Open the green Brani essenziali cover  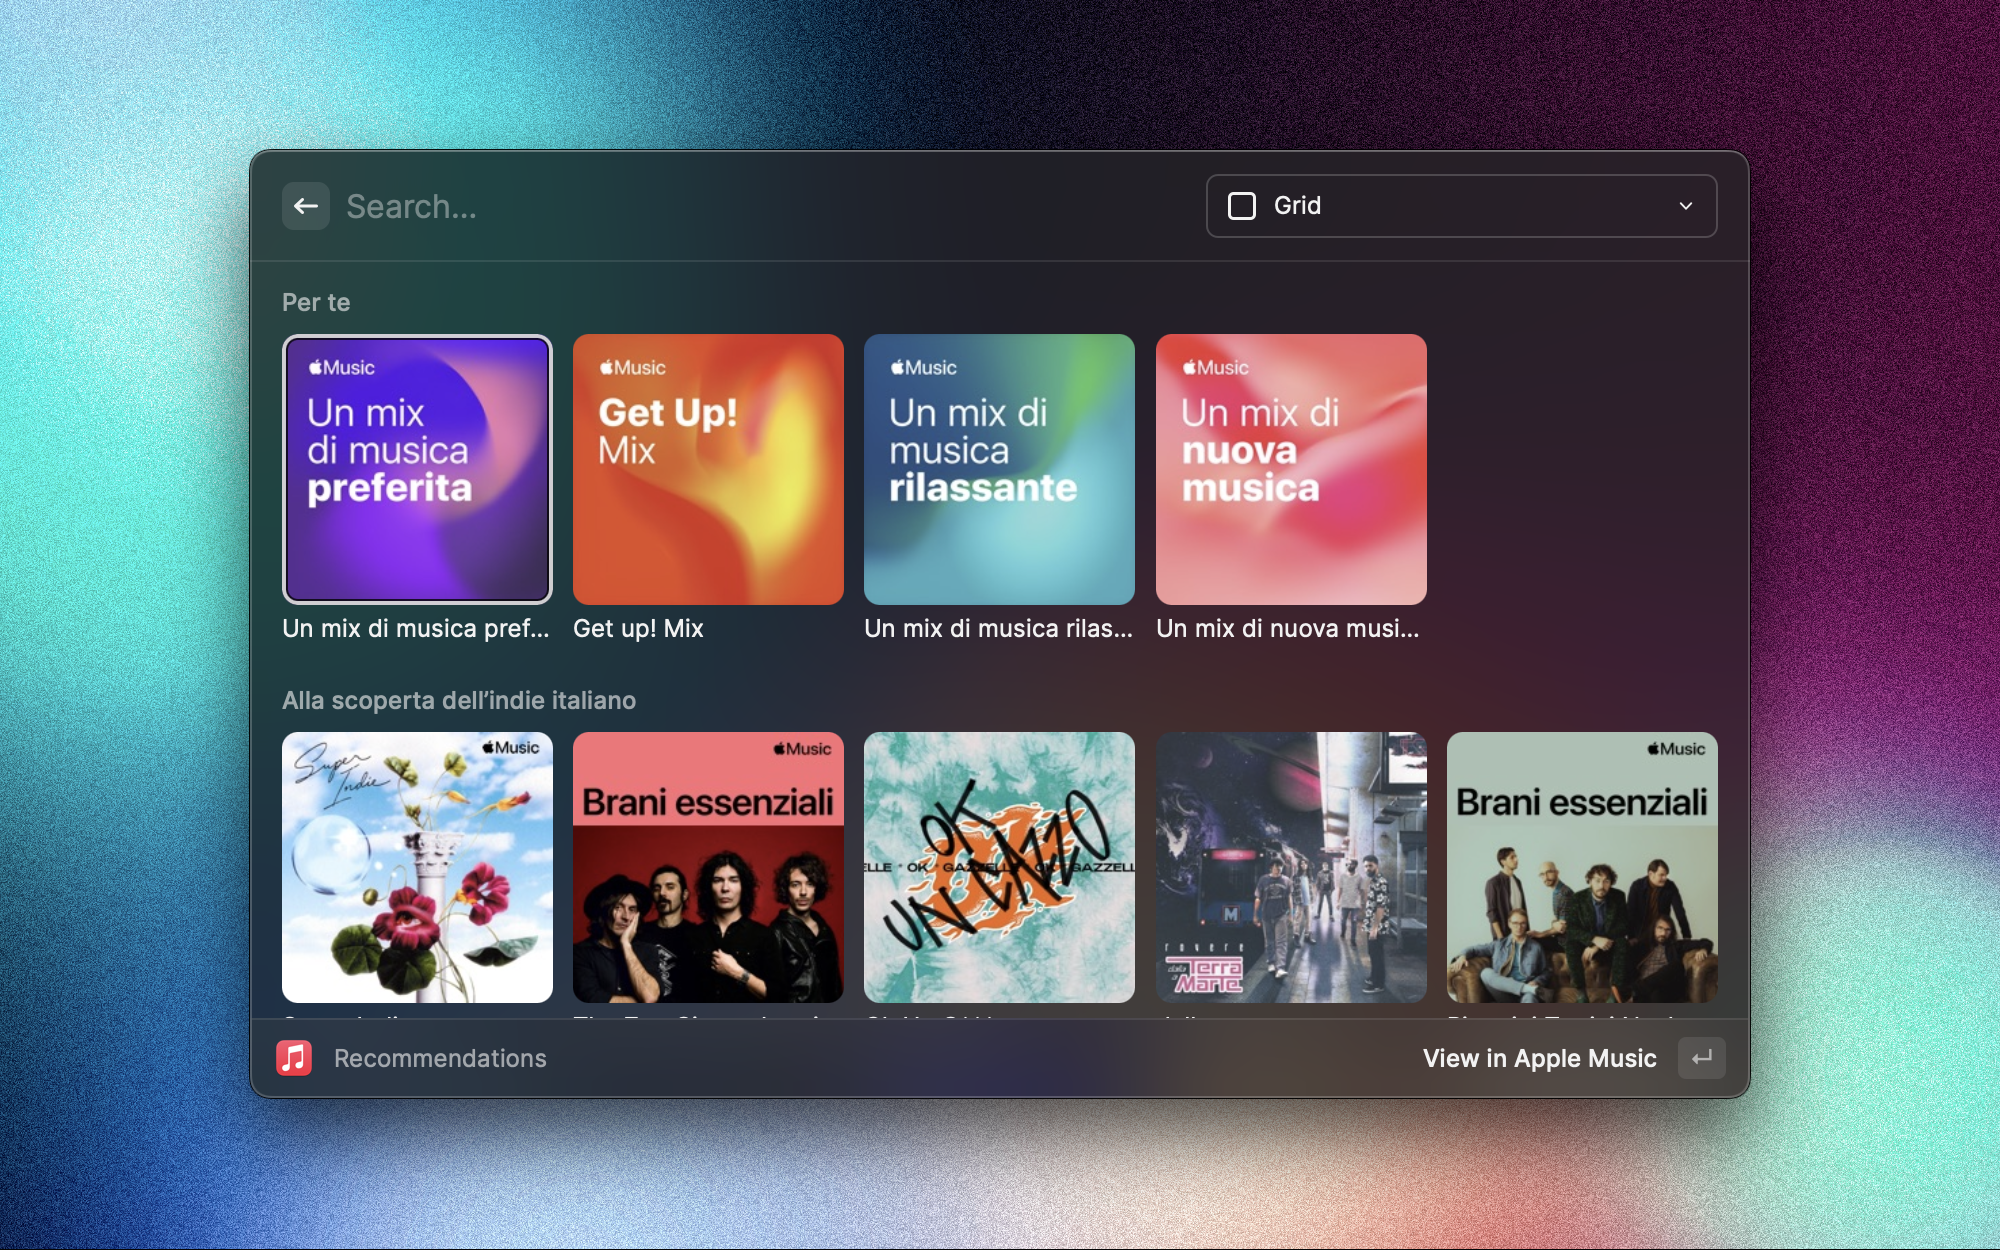pos(1582,867)
